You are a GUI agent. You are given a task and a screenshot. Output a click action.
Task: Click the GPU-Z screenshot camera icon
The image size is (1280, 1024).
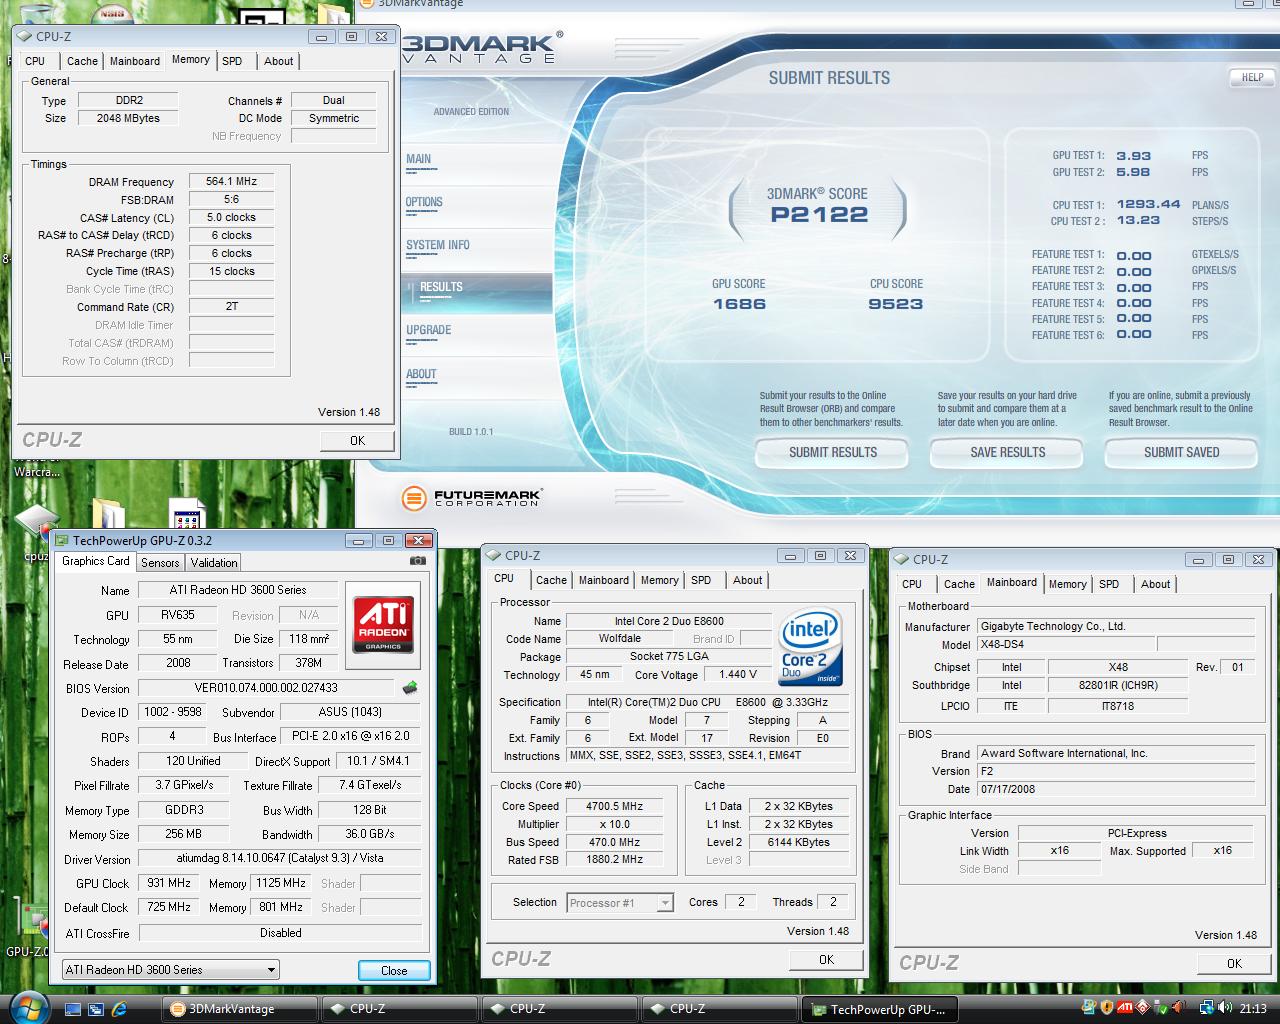click(417, 561)
